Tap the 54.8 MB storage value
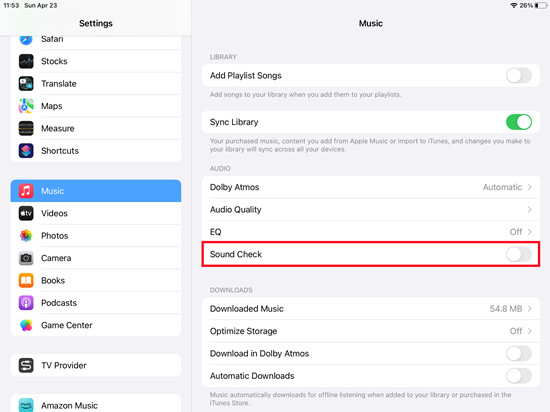This screenshot has width=550, height=412. pos(506,309)
